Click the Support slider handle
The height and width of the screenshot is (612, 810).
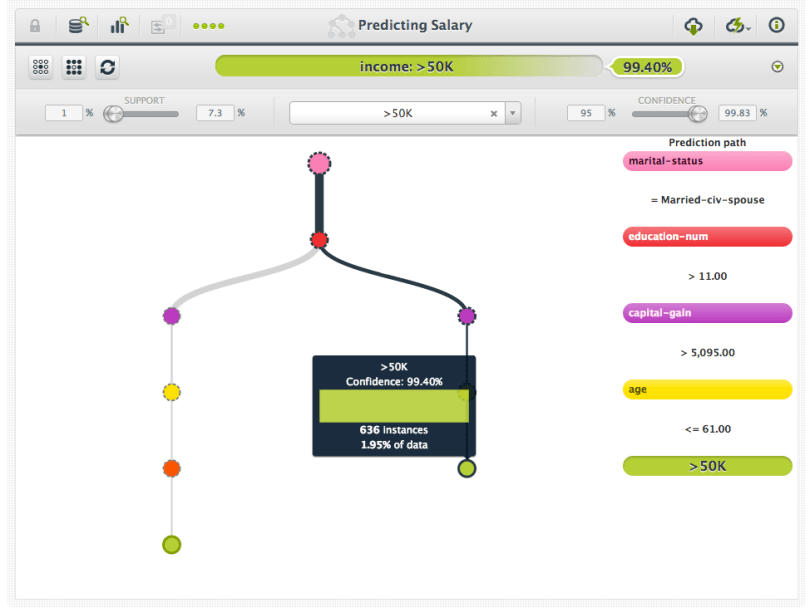tap(113, 113)
